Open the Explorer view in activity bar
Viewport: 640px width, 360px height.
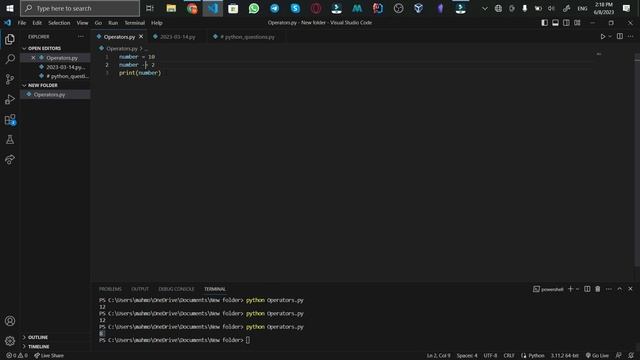pos(10,39)
